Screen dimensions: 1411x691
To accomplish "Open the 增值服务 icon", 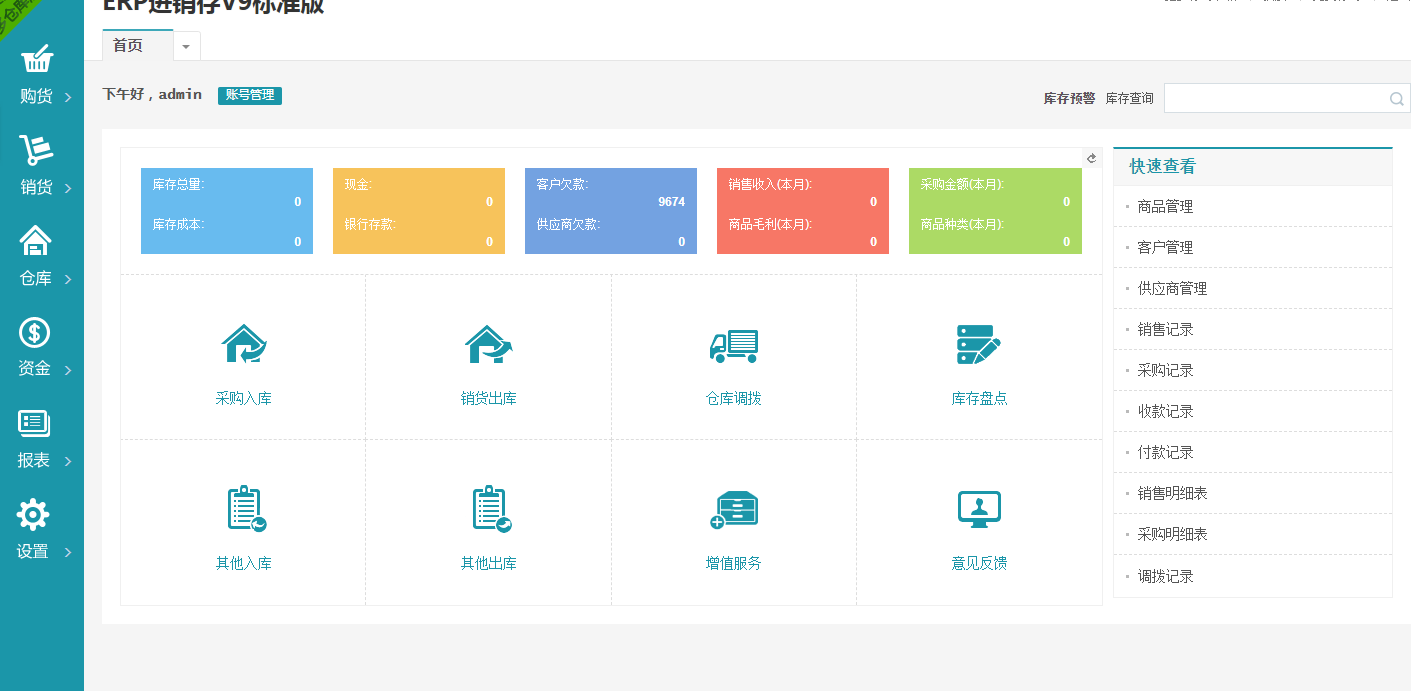I will (x=733, y=509).
